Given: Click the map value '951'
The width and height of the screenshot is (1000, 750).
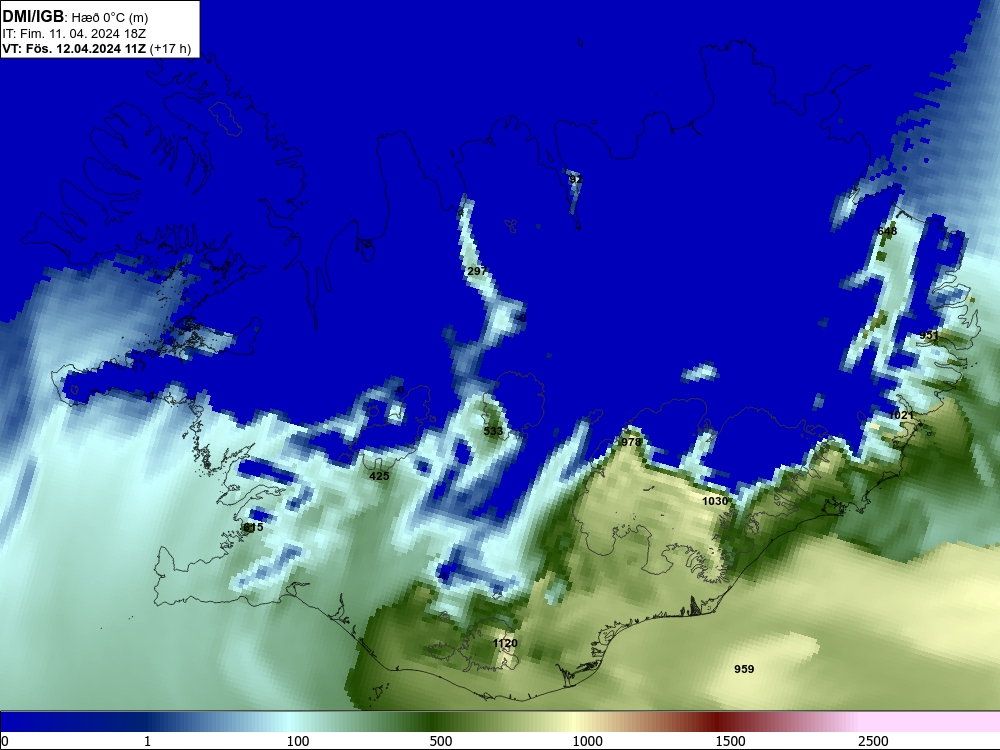Looking at the screenshot, I should pos(929,335).
